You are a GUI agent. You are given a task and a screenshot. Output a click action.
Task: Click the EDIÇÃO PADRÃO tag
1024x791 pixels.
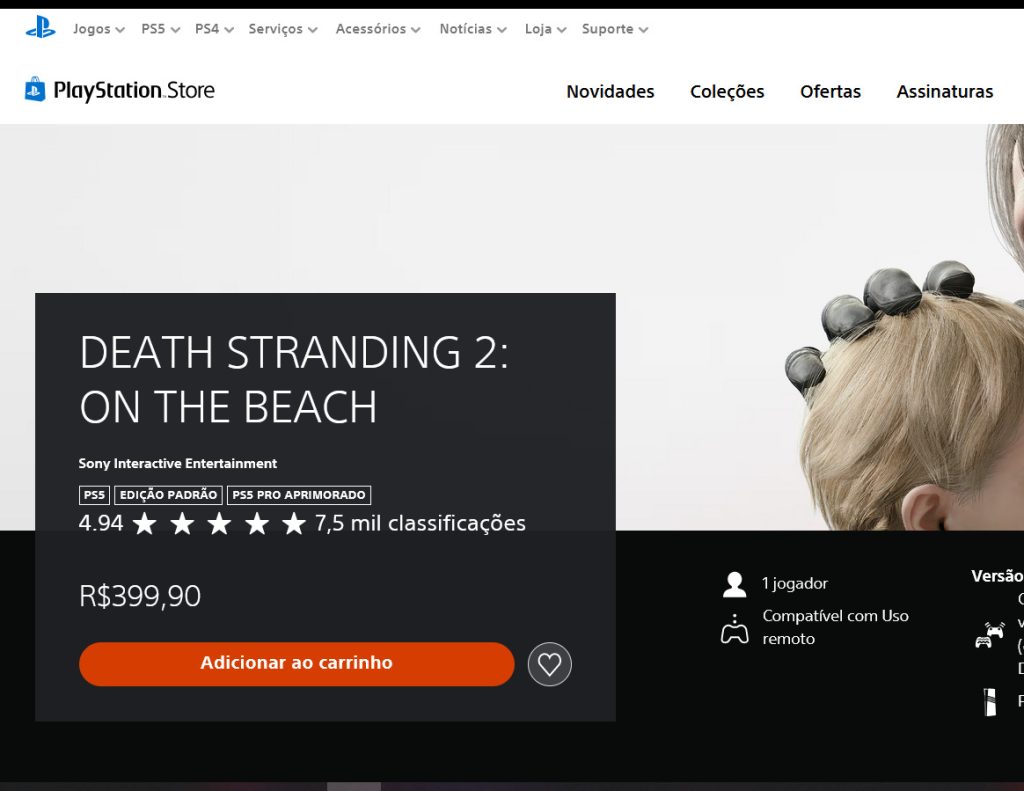[168, 495]
